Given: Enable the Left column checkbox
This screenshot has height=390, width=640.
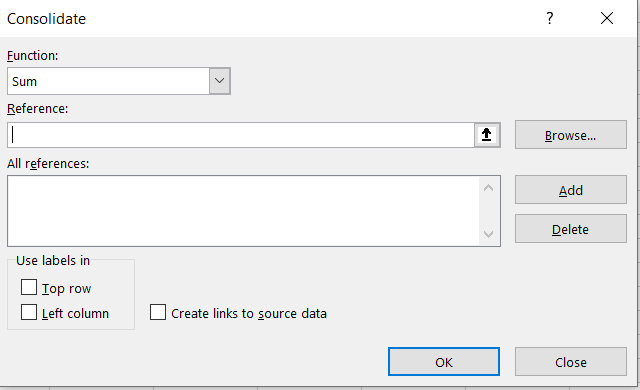Looking at the screenshot, I should click(29, 312).
